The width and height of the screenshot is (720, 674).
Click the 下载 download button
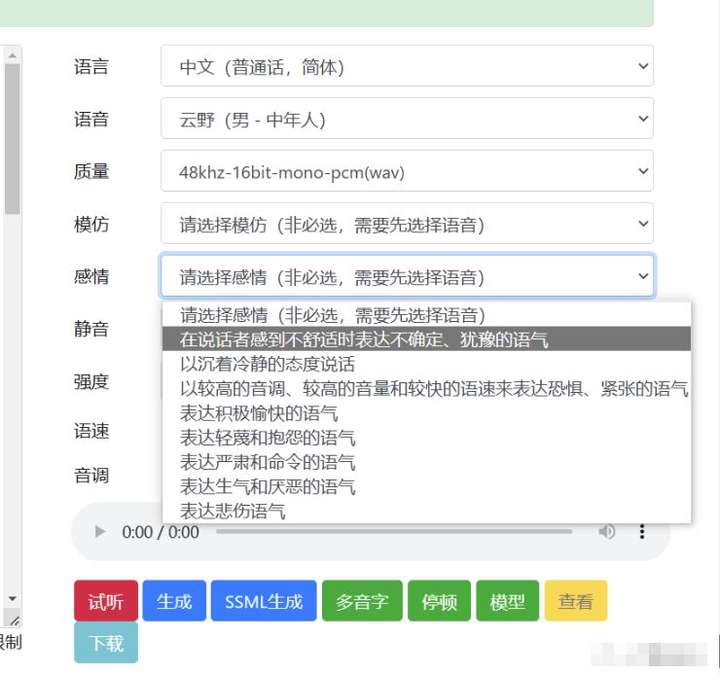coord(106,643)
